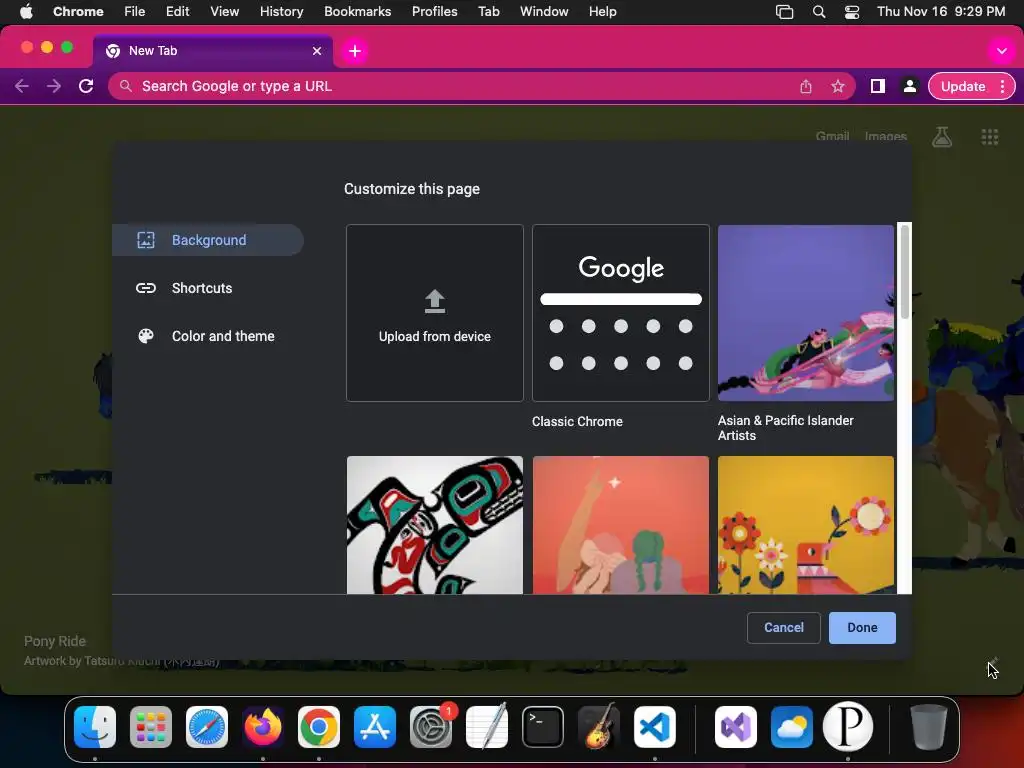Open the Google apps grid icon
Screen dimensions: 1024x768
[990, 136]
